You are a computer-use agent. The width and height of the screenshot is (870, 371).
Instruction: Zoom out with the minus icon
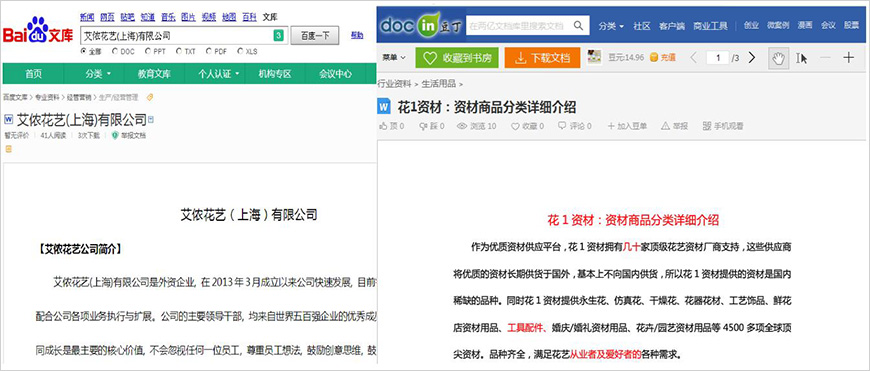coord(825,58)
